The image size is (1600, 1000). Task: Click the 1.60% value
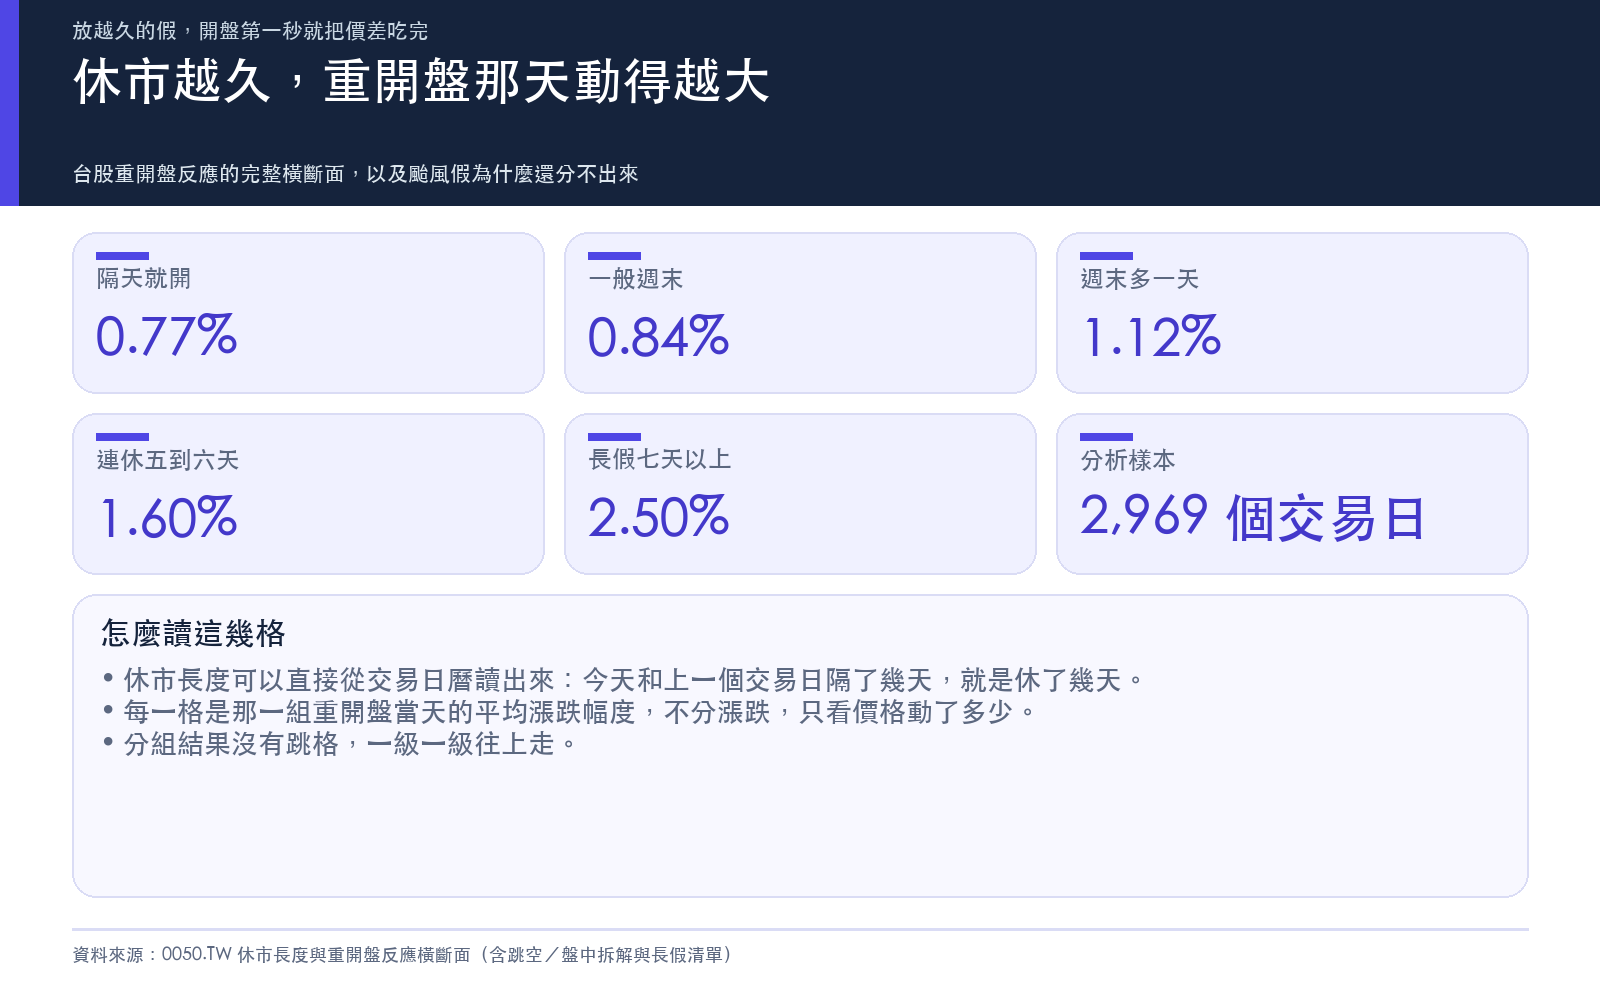[168, 518]
